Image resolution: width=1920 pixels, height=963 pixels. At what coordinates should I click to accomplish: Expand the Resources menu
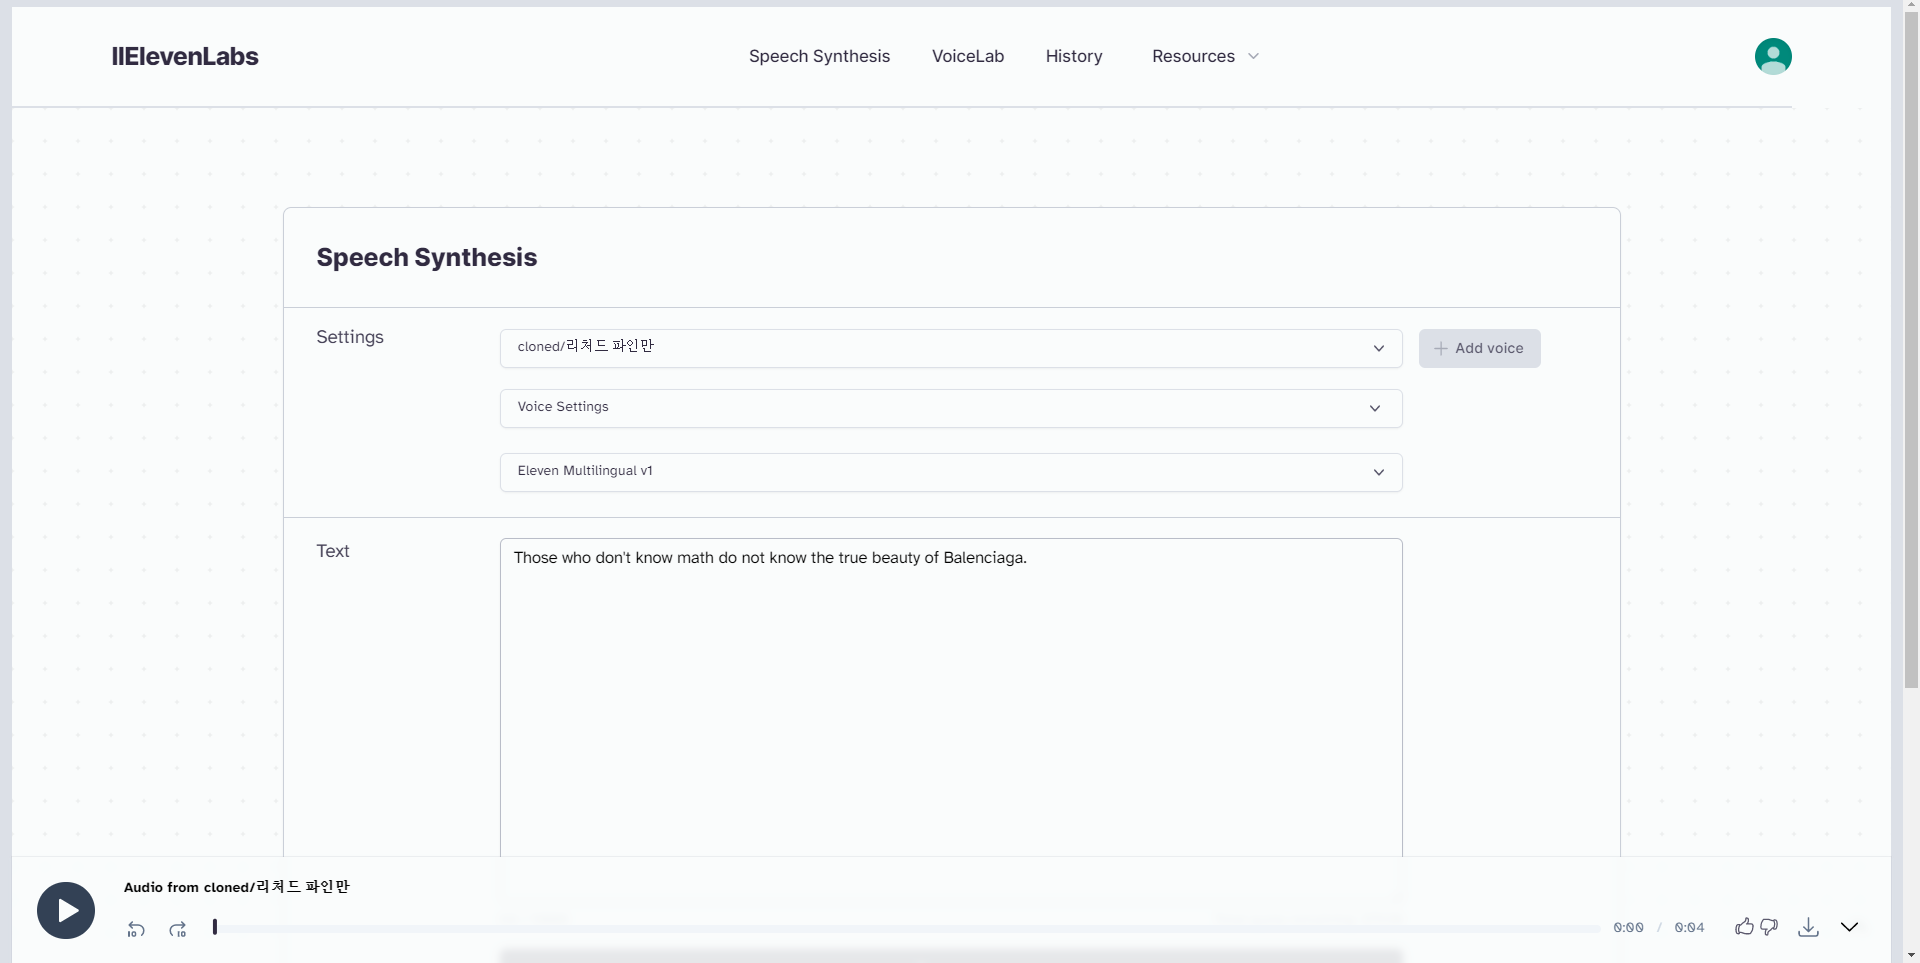coord(1205,56)
